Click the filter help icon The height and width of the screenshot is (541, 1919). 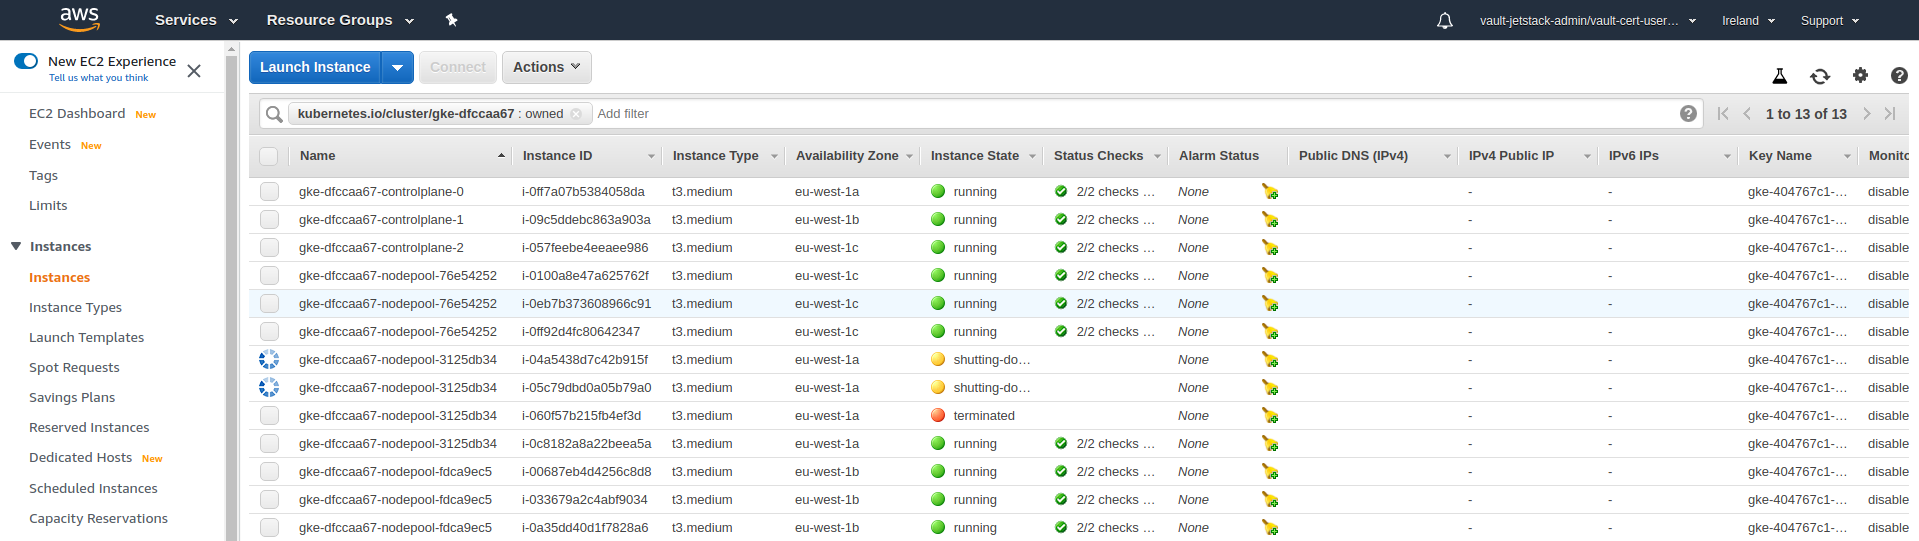click(1688, 114)
